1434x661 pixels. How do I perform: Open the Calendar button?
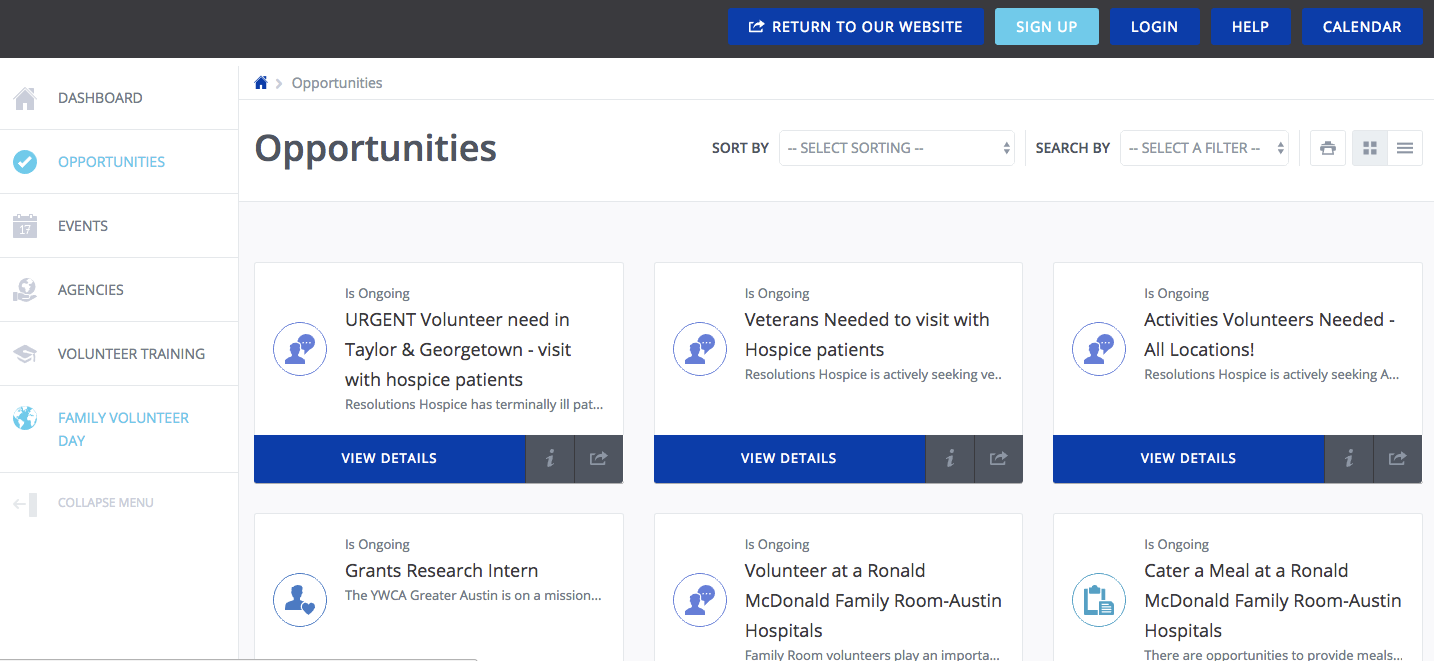(x=1362, y=27)
